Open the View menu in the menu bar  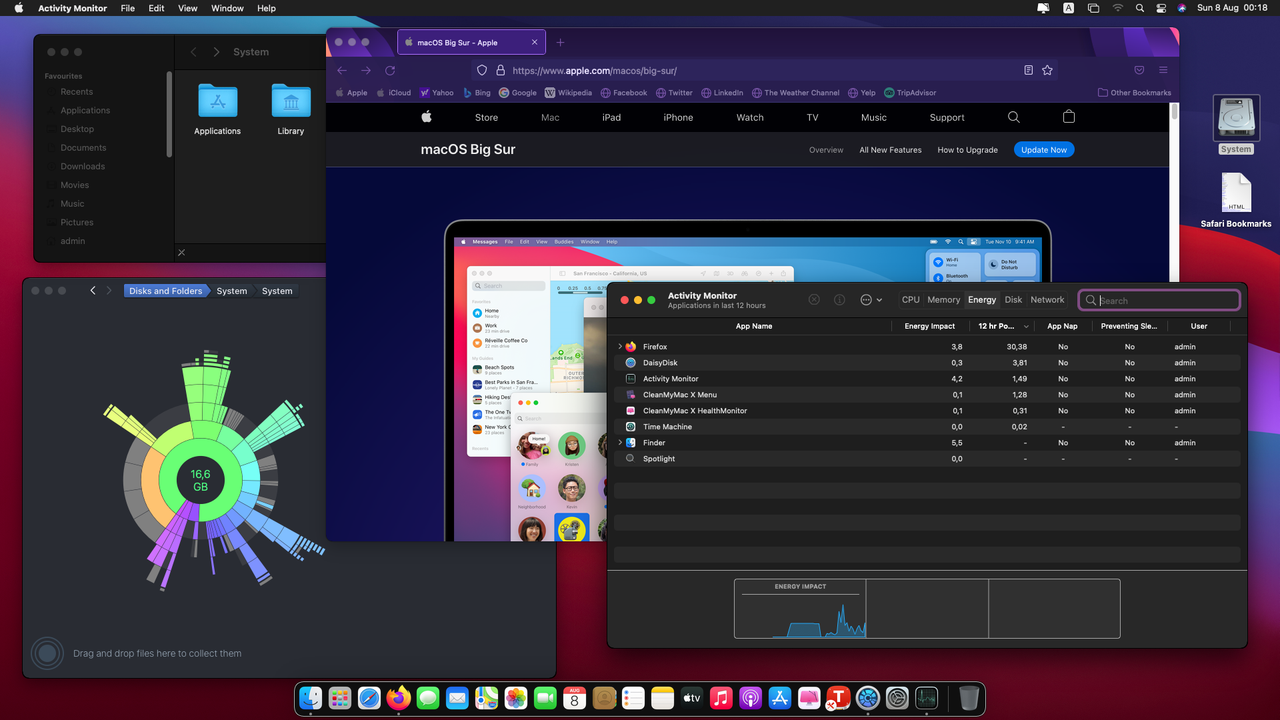pos(187,8)
